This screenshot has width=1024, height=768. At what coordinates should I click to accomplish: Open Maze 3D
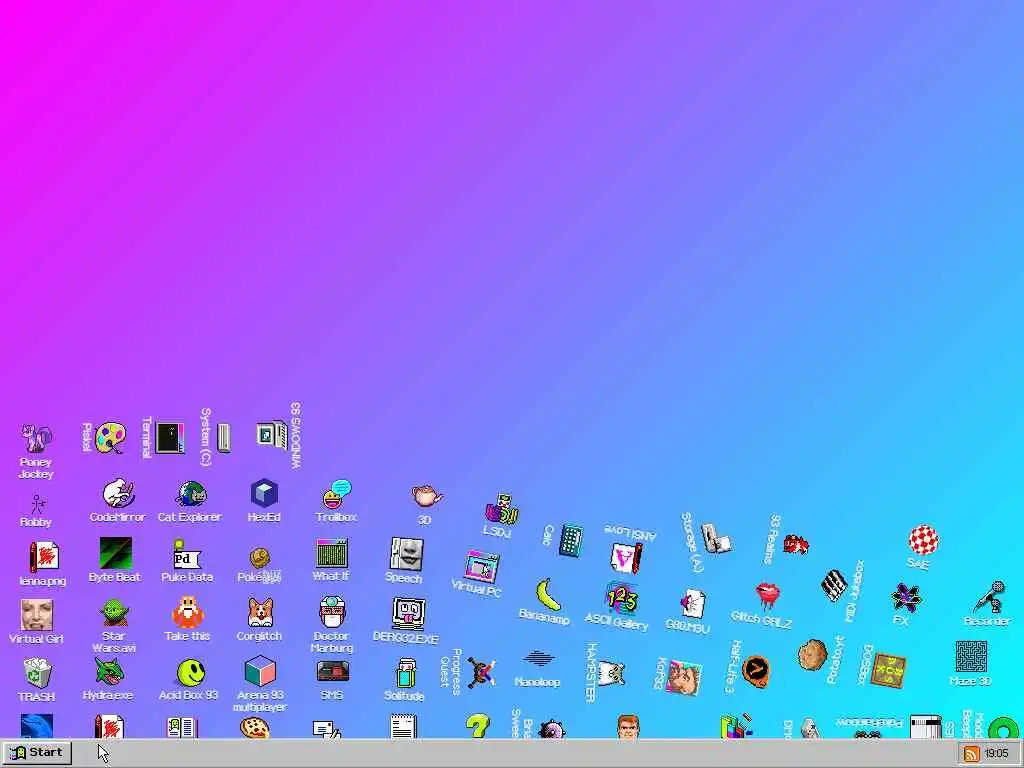(971, 656)
